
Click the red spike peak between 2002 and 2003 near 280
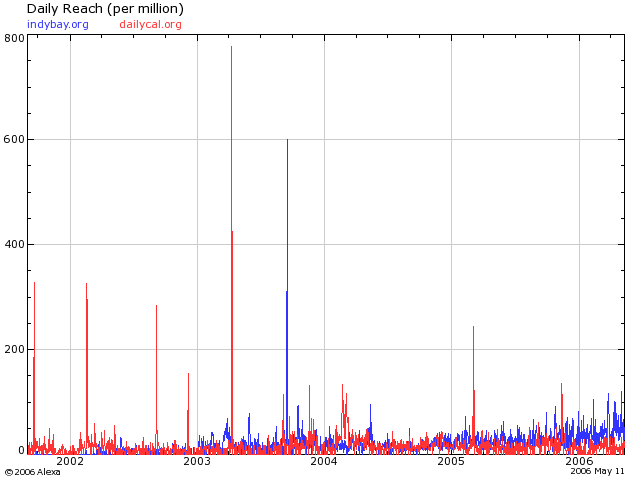coord(156,306)
